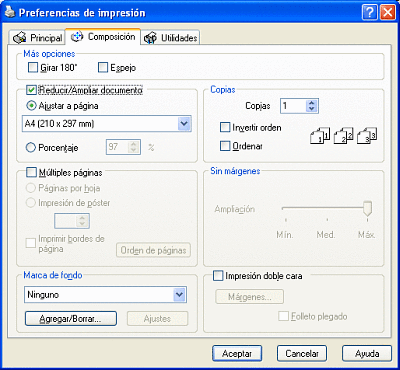Check the Invertir orden option

(x=225, y=127)
